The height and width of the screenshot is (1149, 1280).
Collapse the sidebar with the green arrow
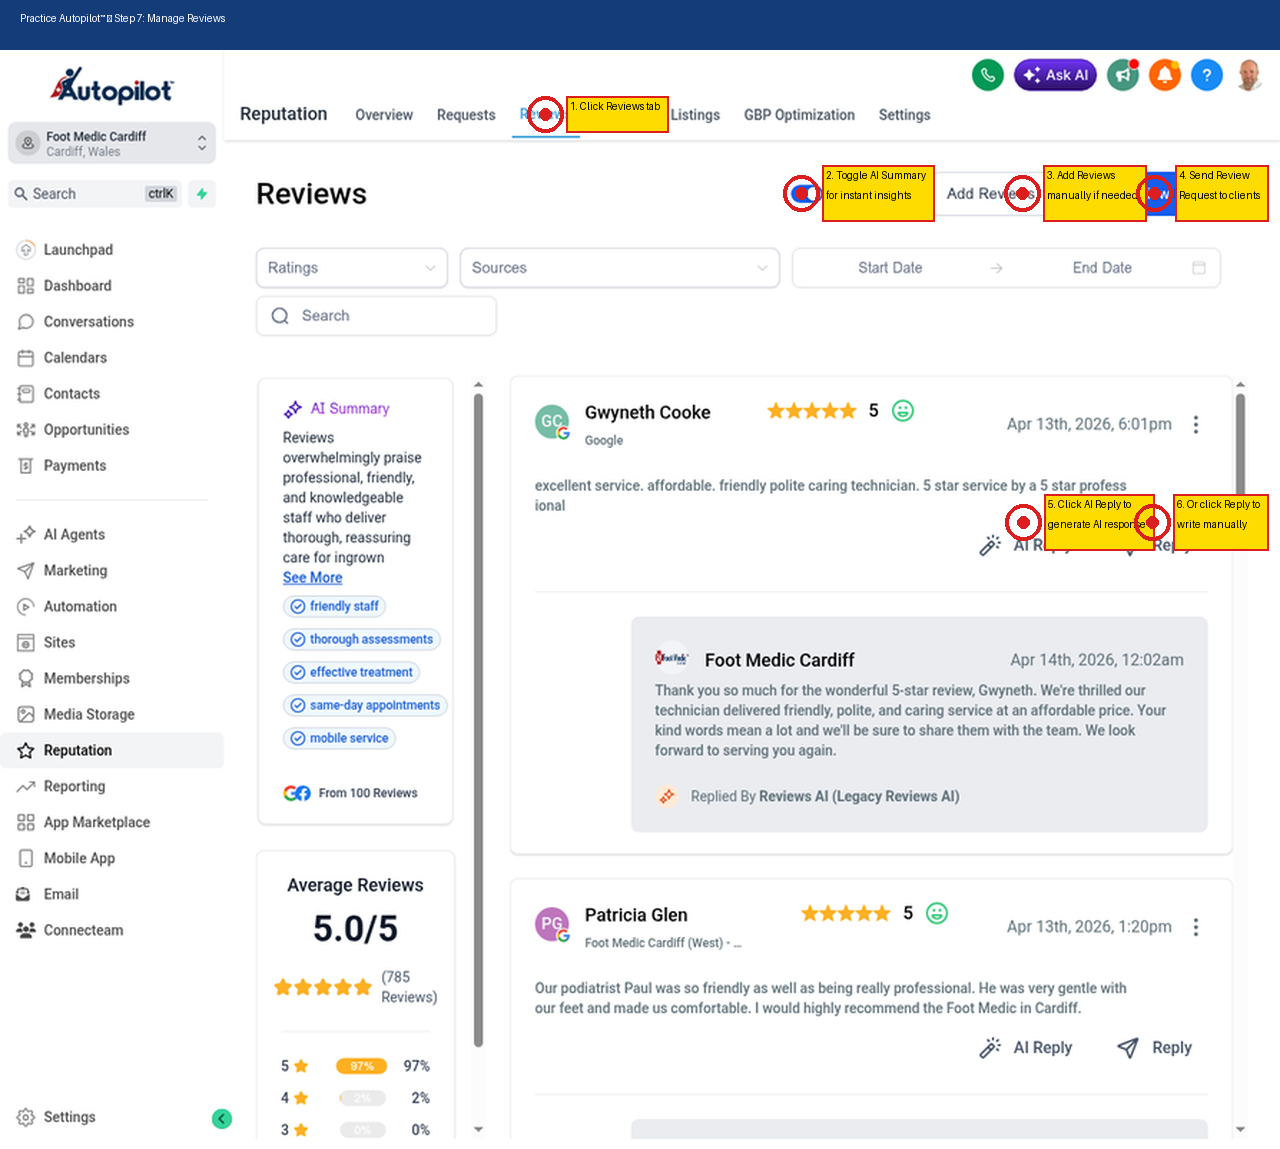click(x=222, y=1119)
